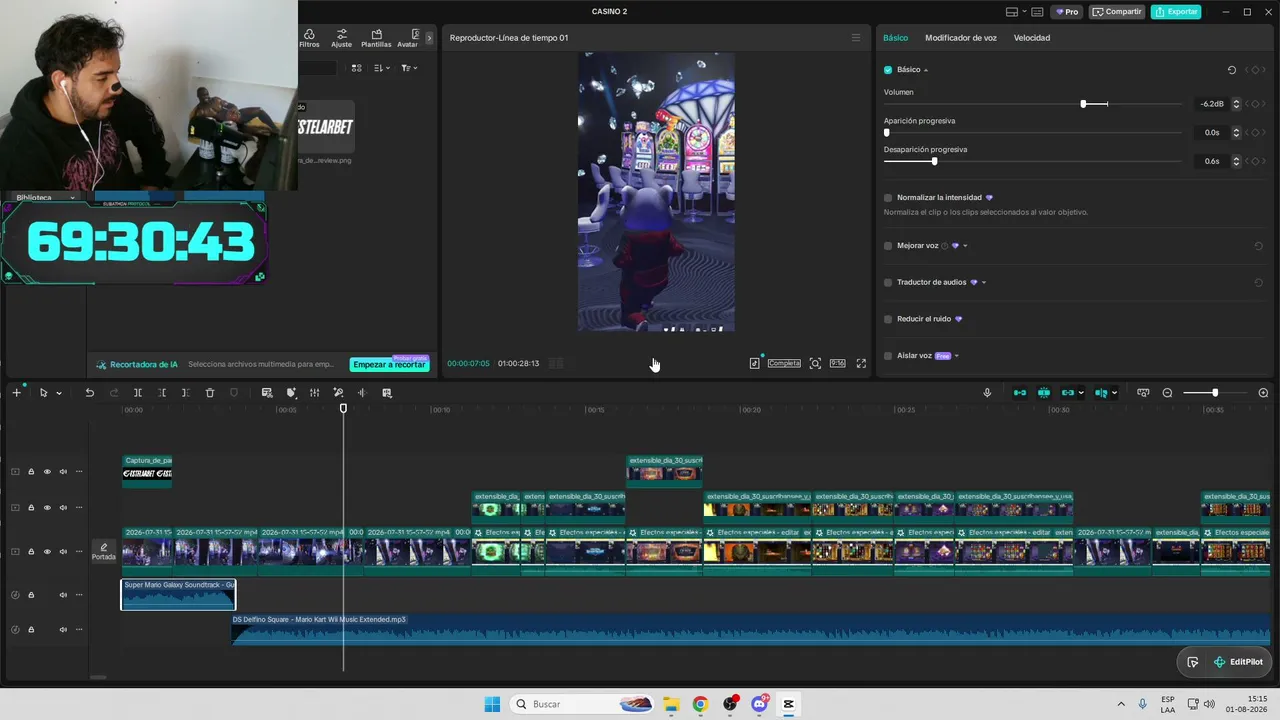The height and width of the screenshot is (720, 1280).
Task: Click the volume value field showing -6.2dB
Action: 1211,104
